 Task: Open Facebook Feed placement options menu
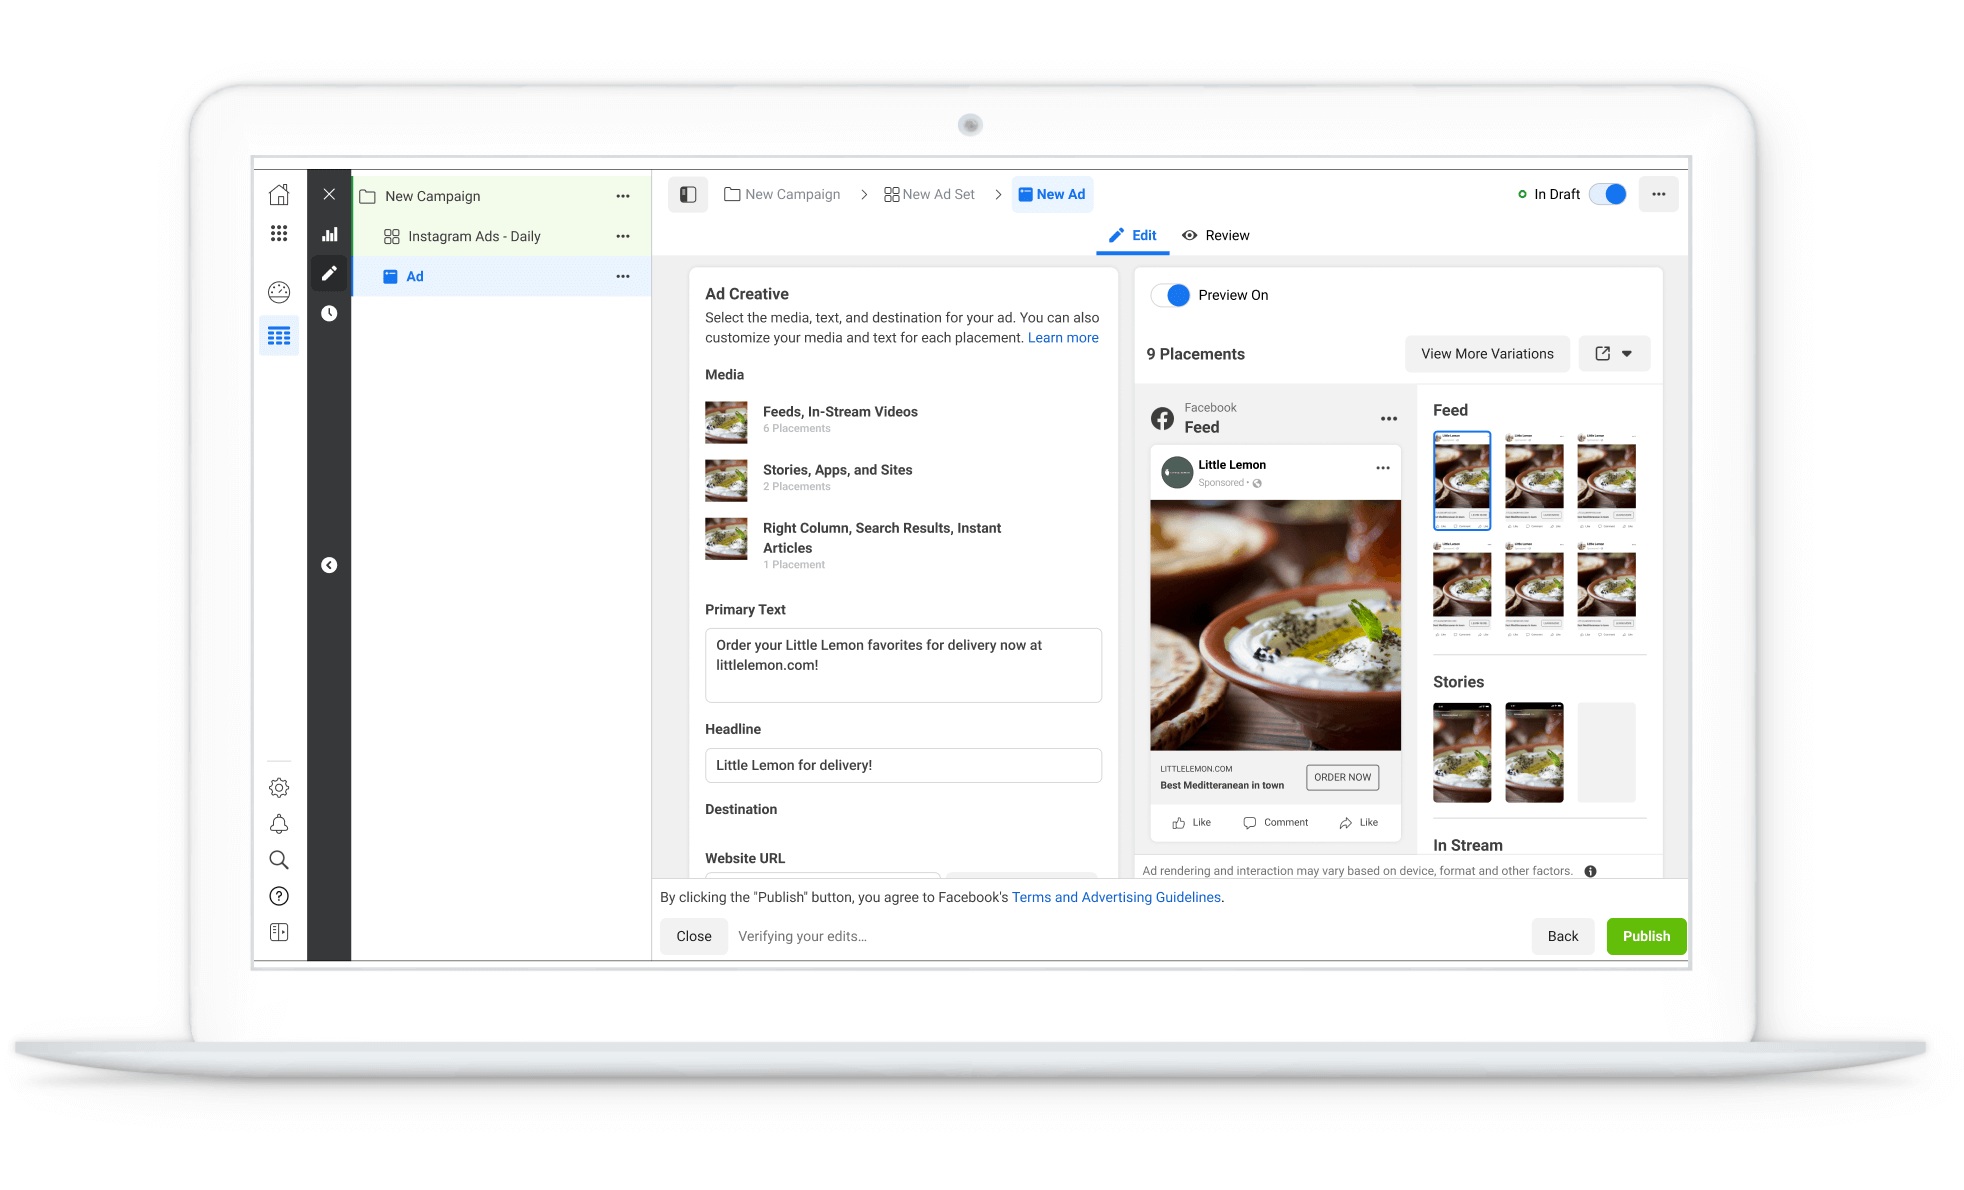(1389, 419)
